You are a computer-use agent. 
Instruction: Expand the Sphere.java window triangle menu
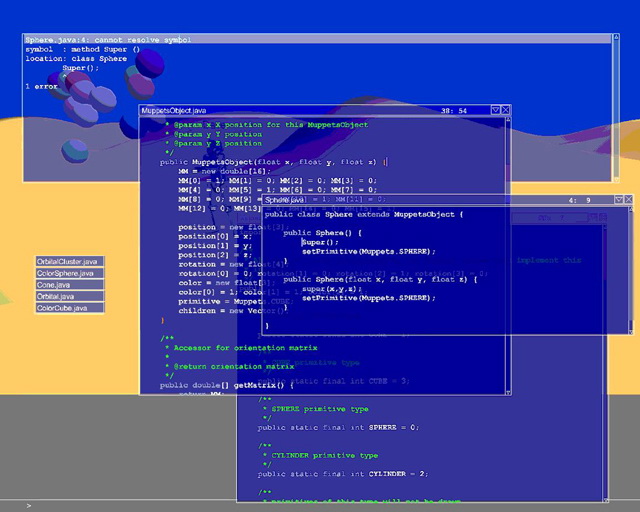(x=619, y=200)
